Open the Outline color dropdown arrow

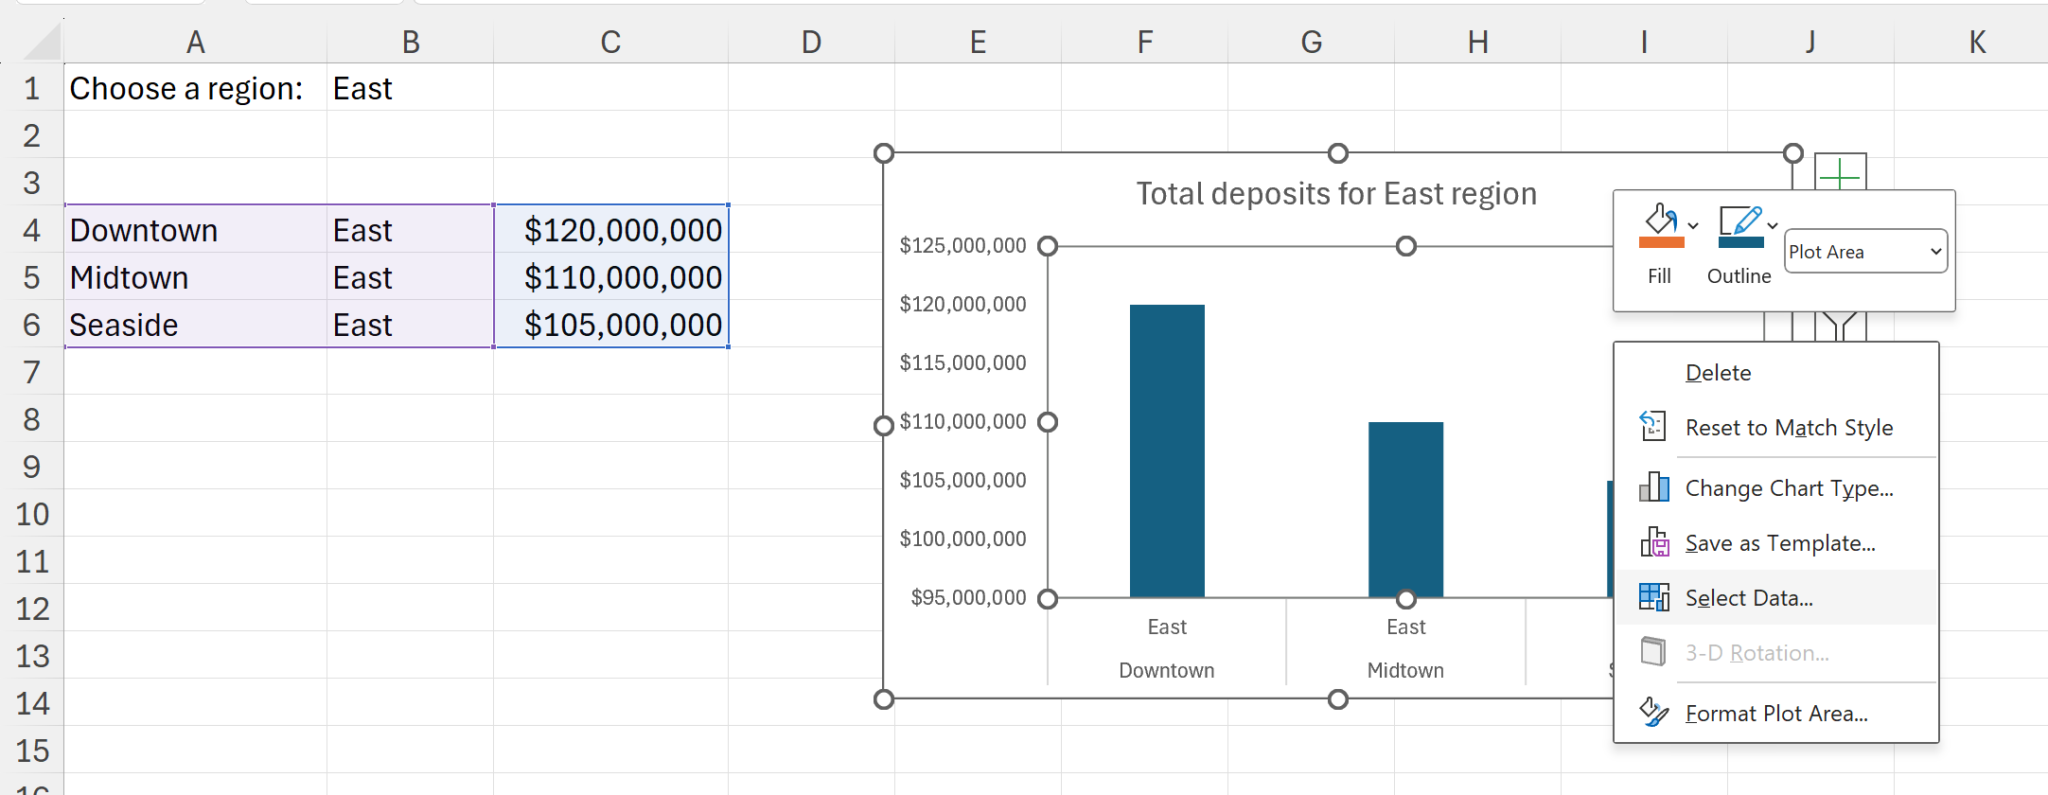tap(1772, 226)
